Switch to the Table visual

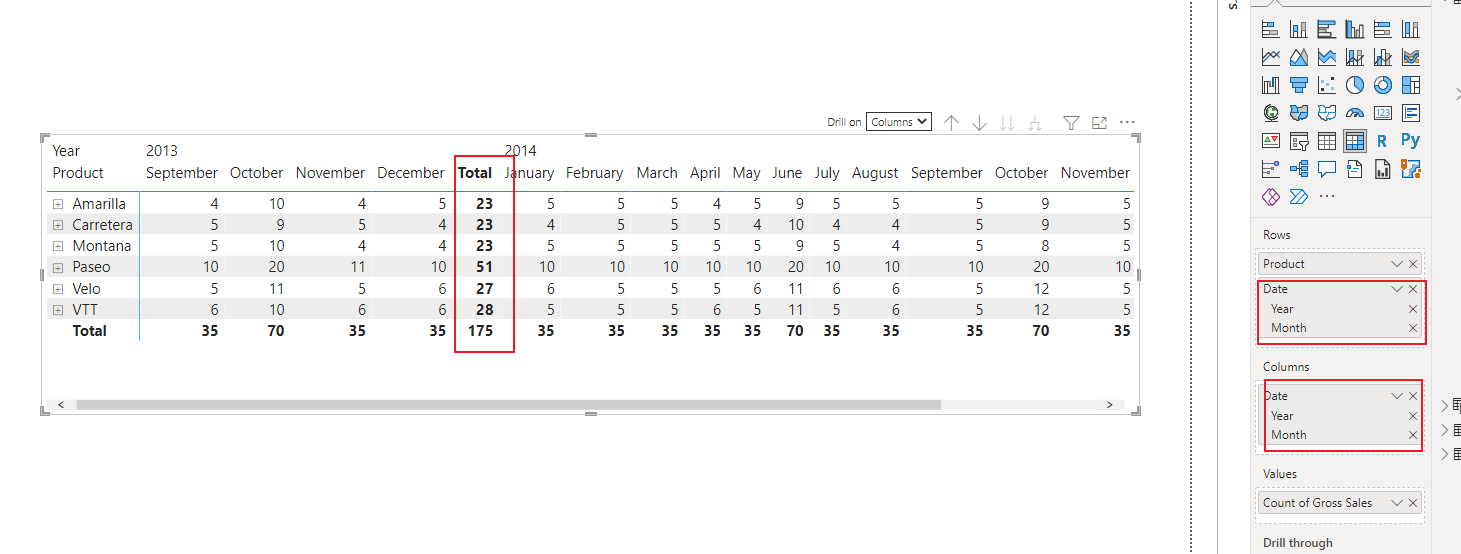(x=1327, y=141)
